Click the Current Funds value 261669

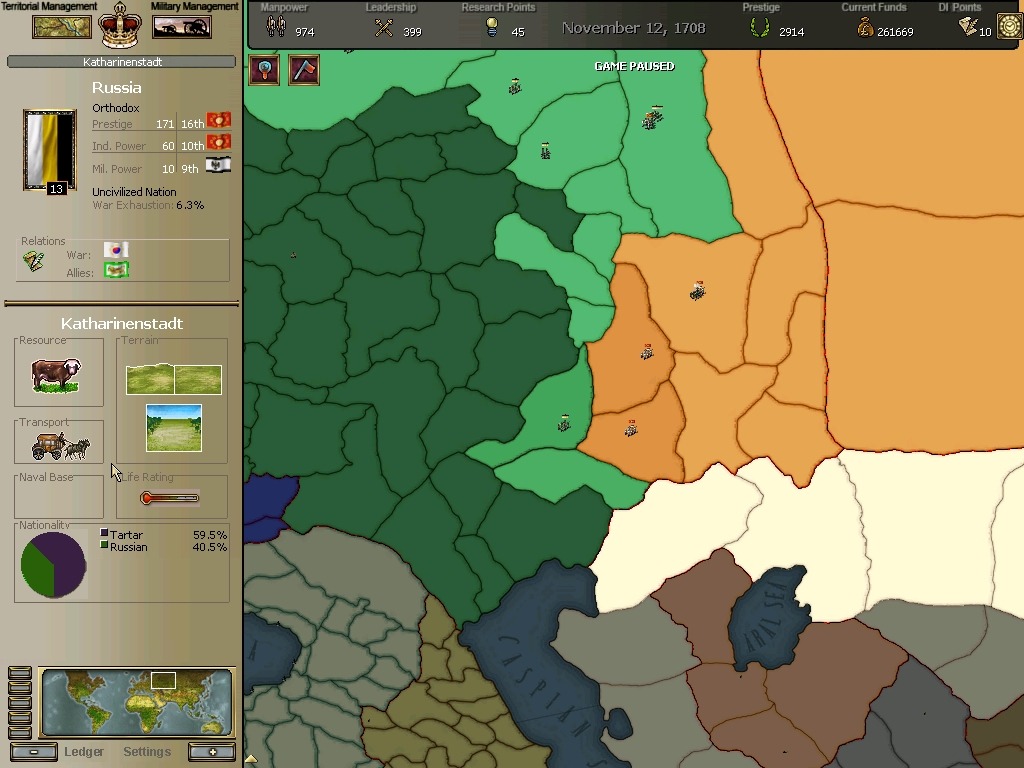tap(895, 32)
